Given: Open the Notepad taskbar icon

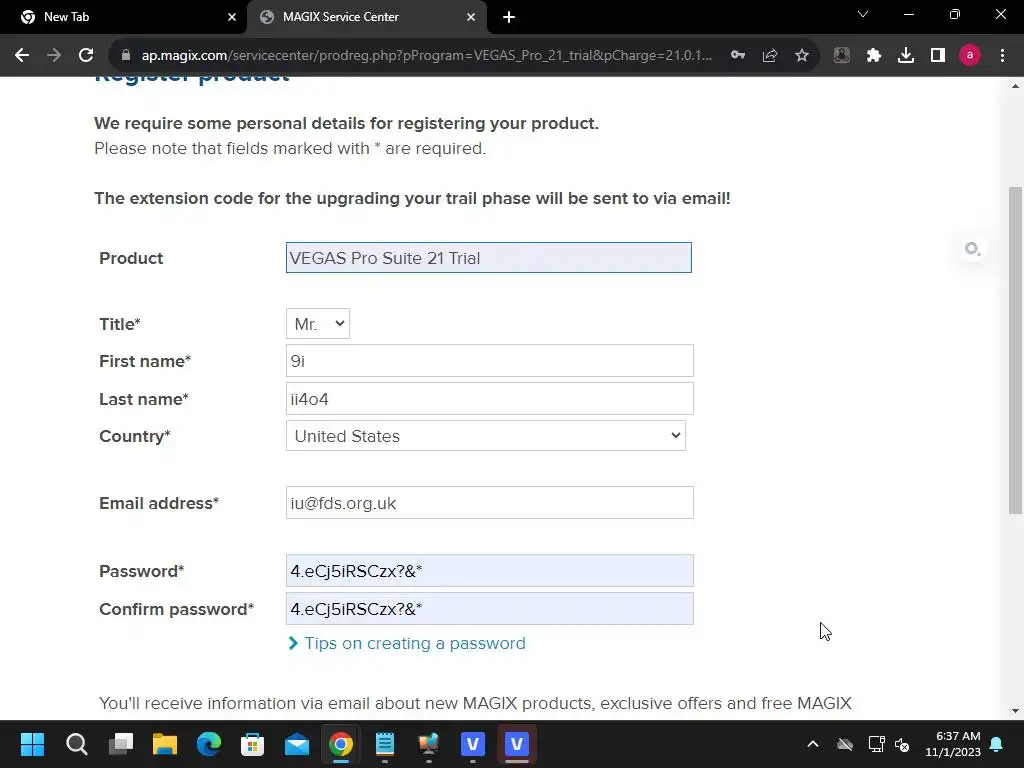Looking at the screenshot, I should coord(385,744).
